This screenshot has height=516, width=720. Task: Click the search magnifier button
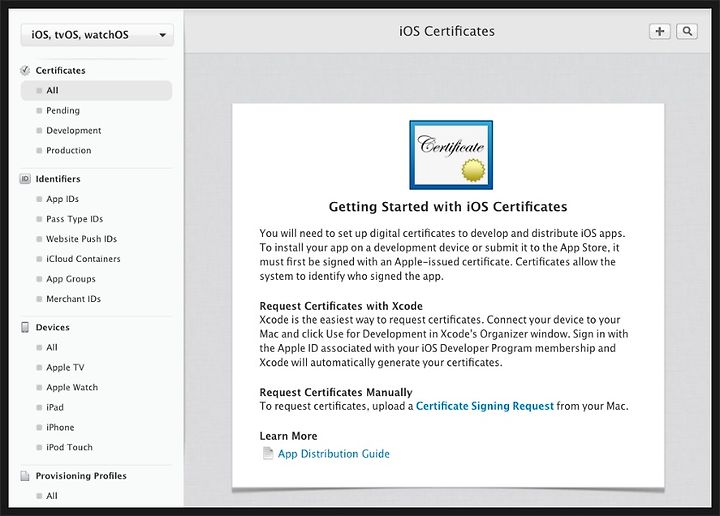(687, 31)
